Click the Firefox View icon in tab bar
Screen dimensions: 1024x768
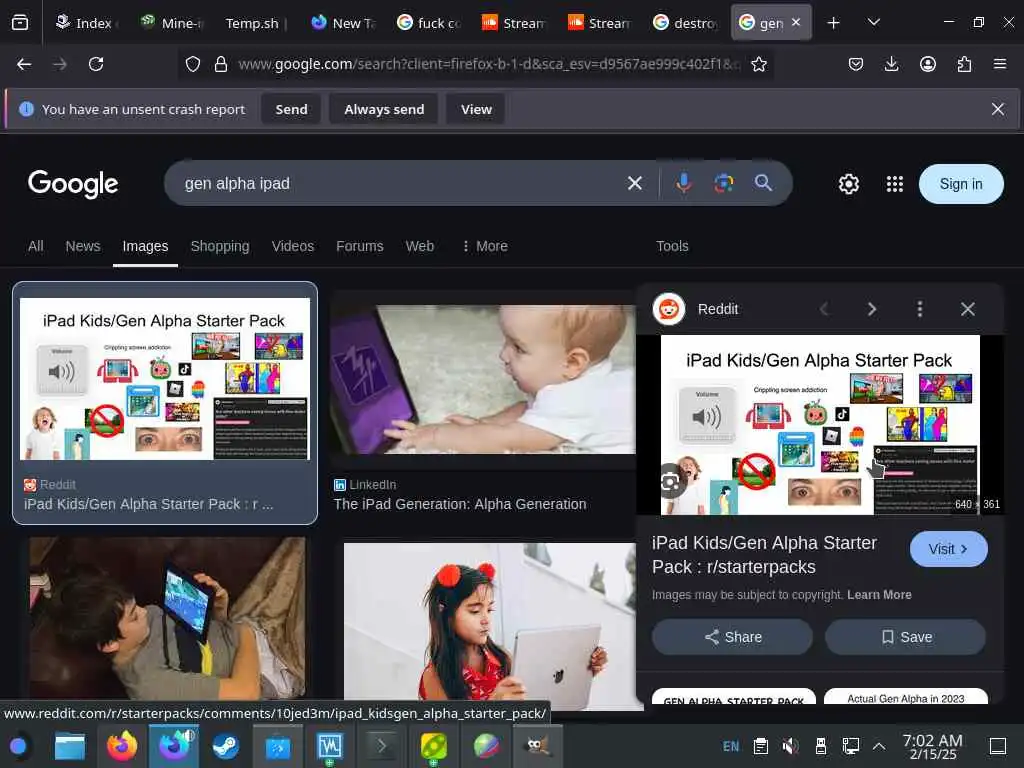tap(20, 23)
